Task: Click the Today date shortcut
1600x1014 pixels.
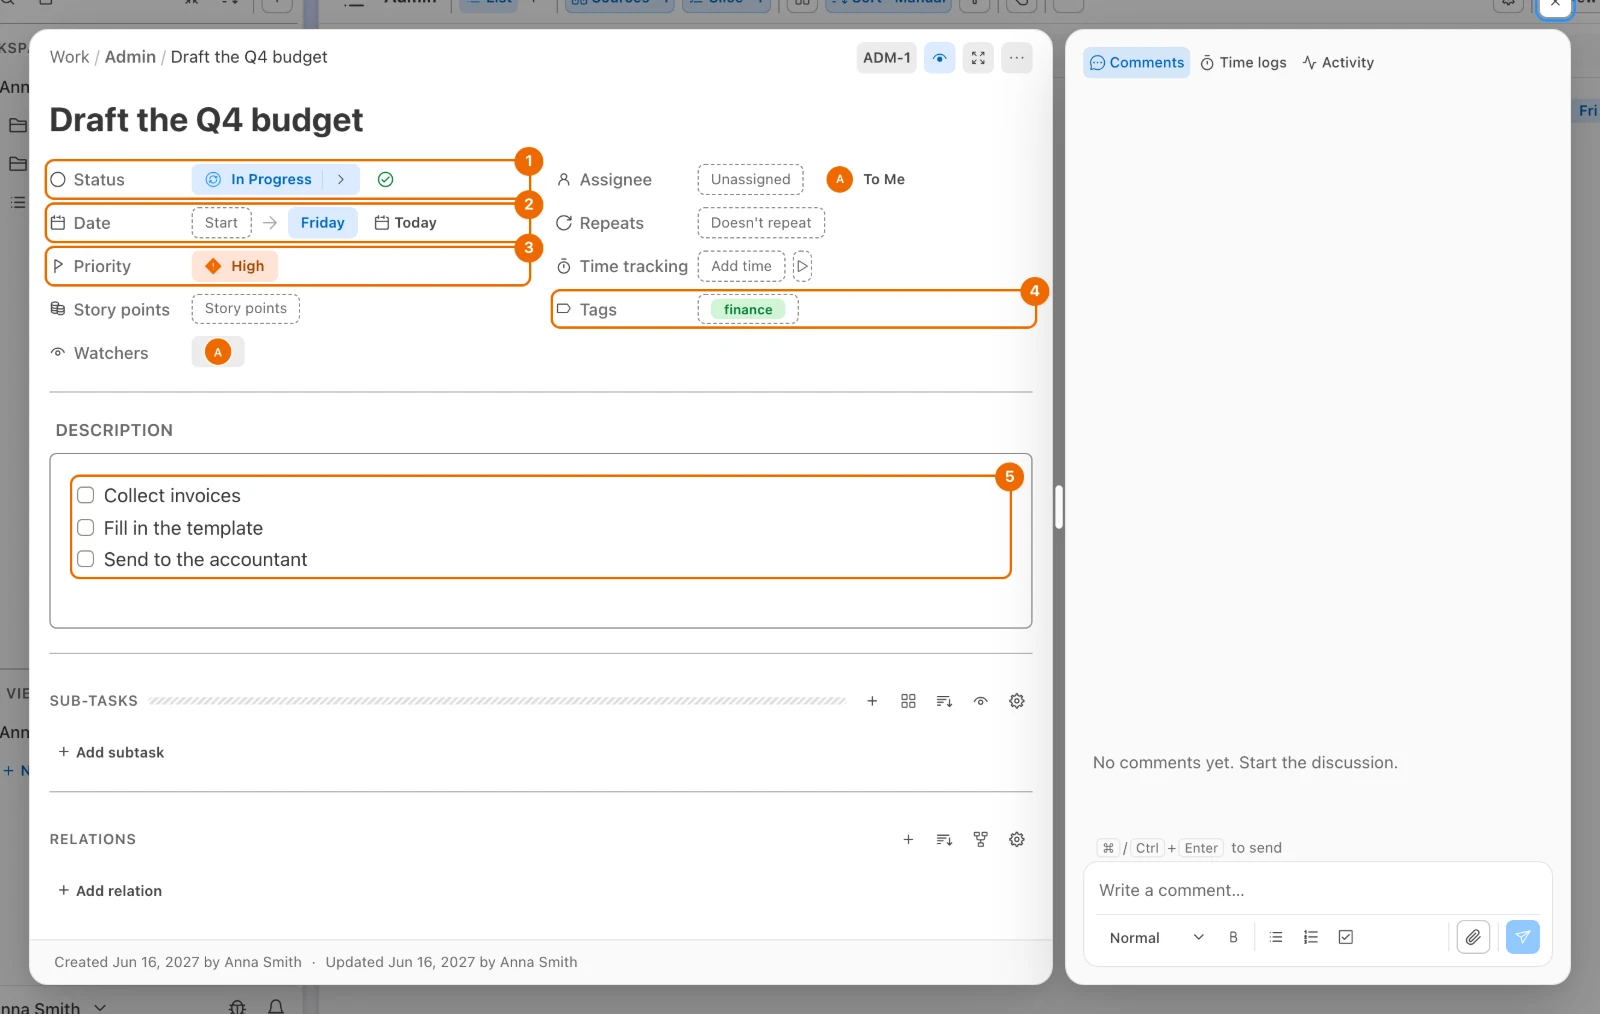Action: 406,223
